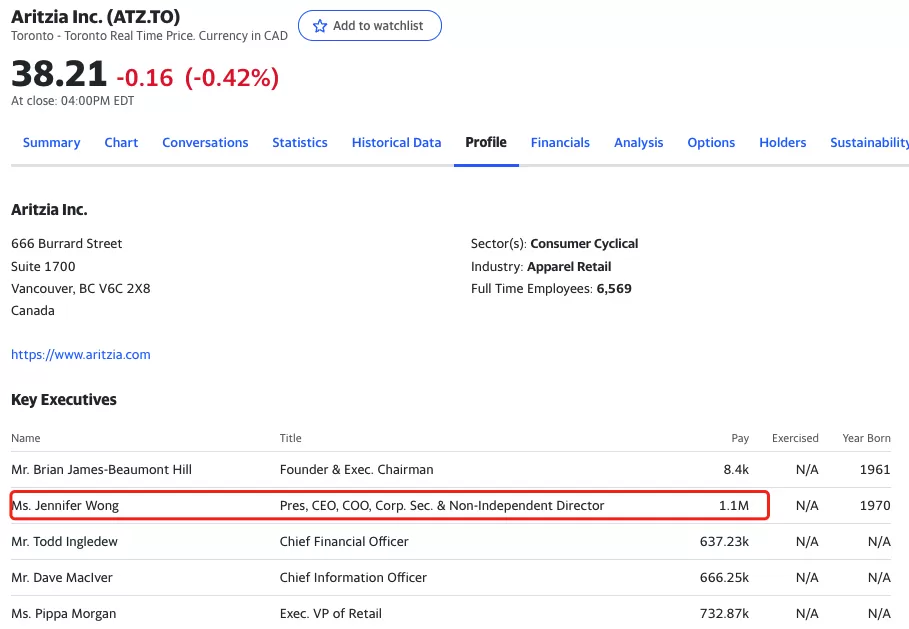Screen dimensions: 909x629
Task: Switch to the Analysis tab
Action: 638,143
